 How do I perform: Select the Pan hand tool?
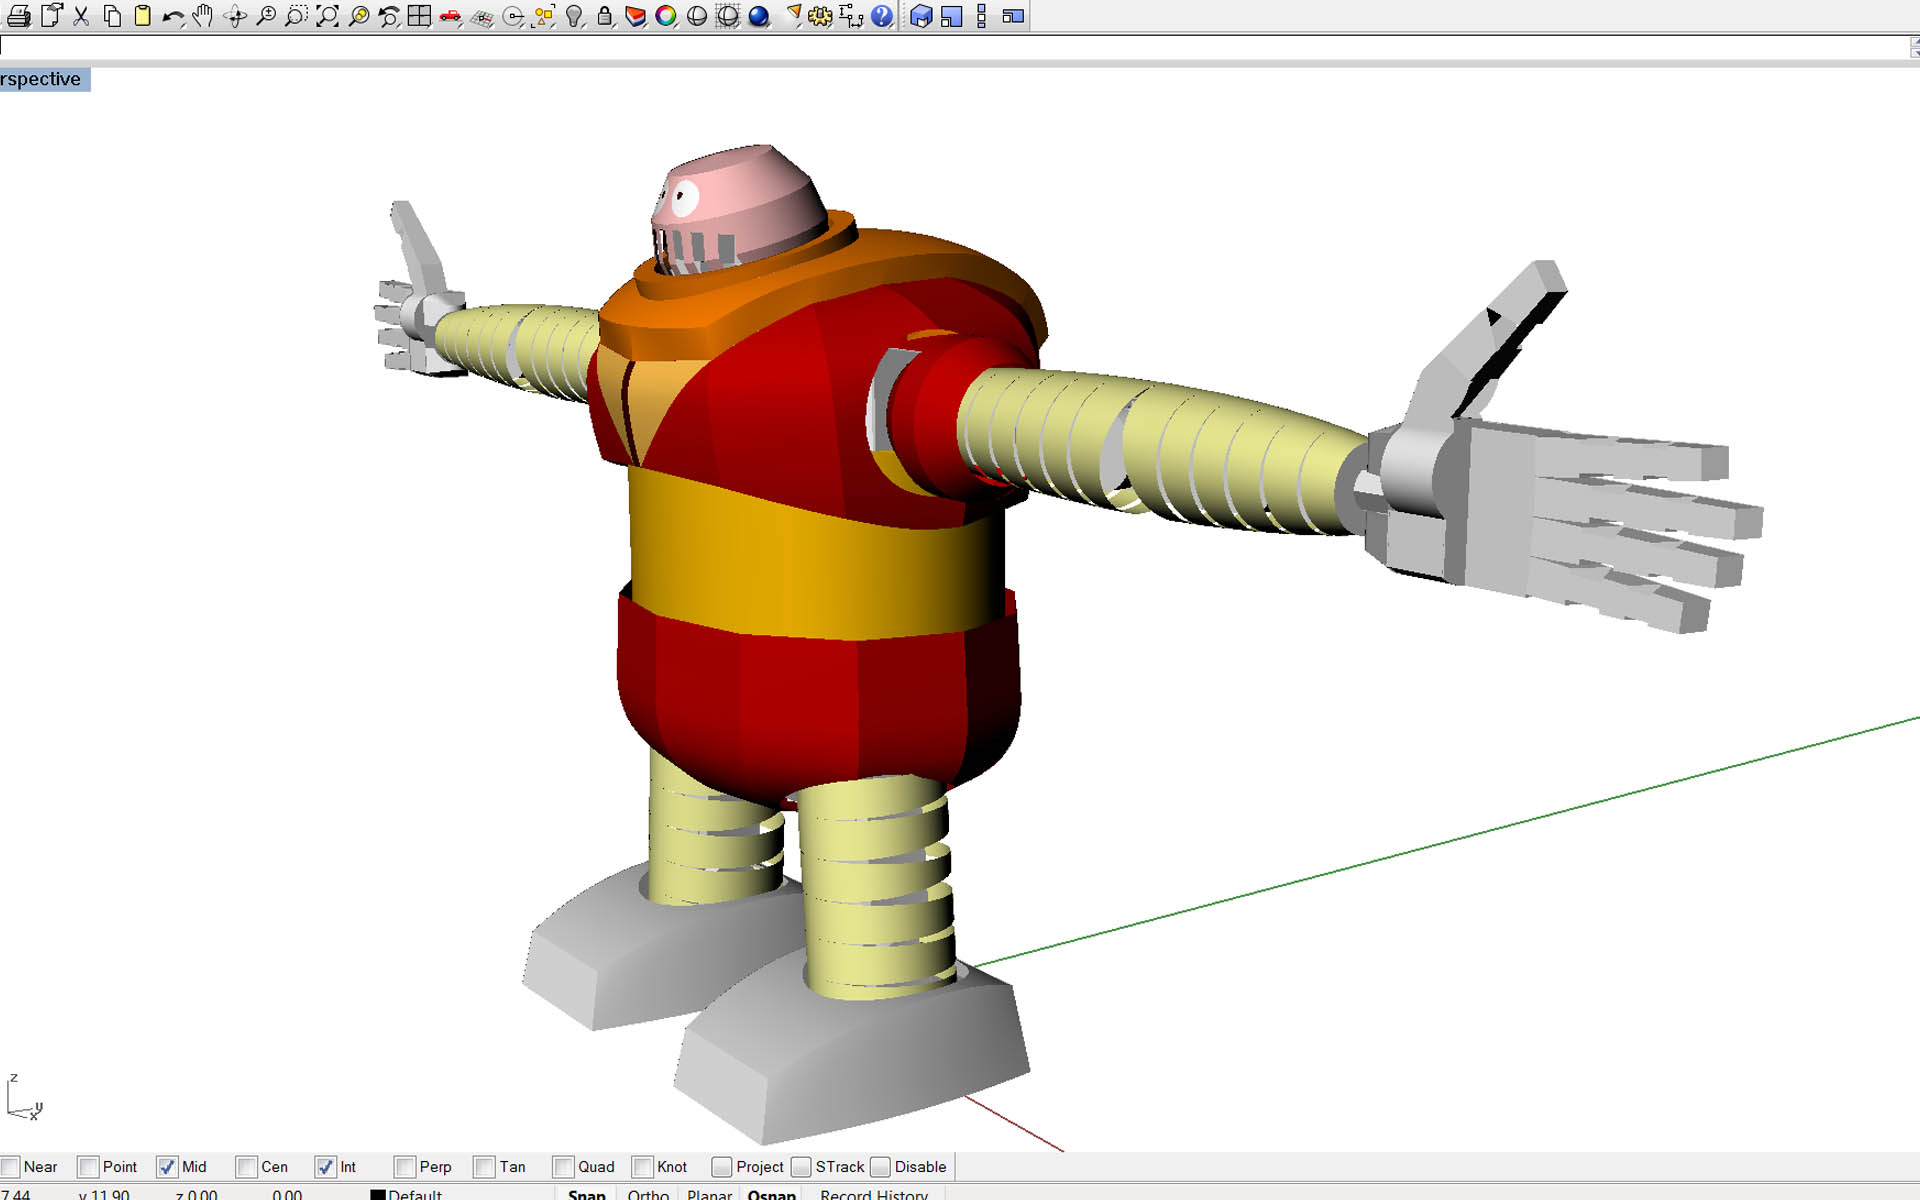pos(203,16)
